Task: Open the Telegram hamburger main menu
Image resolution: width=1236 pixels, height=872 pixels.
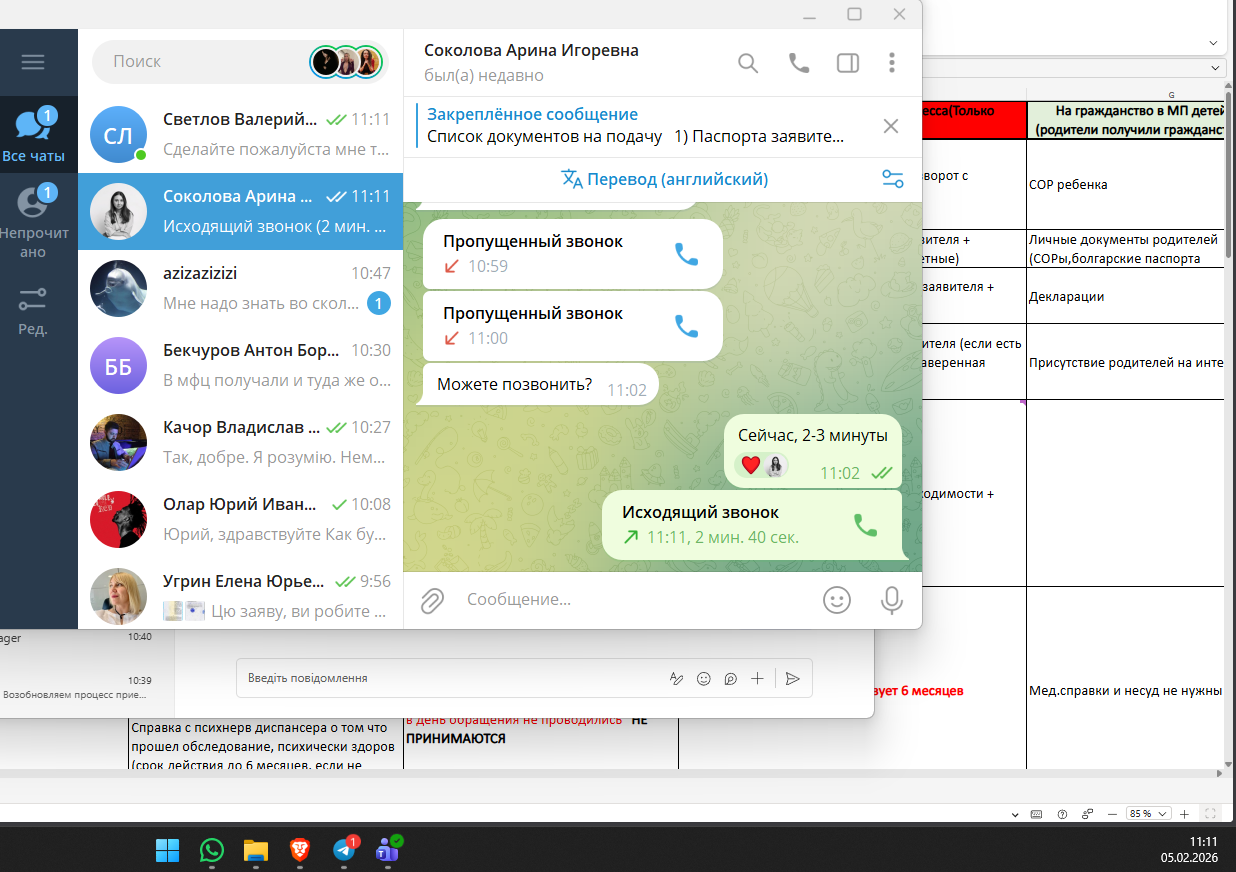Action: [33, 62]
